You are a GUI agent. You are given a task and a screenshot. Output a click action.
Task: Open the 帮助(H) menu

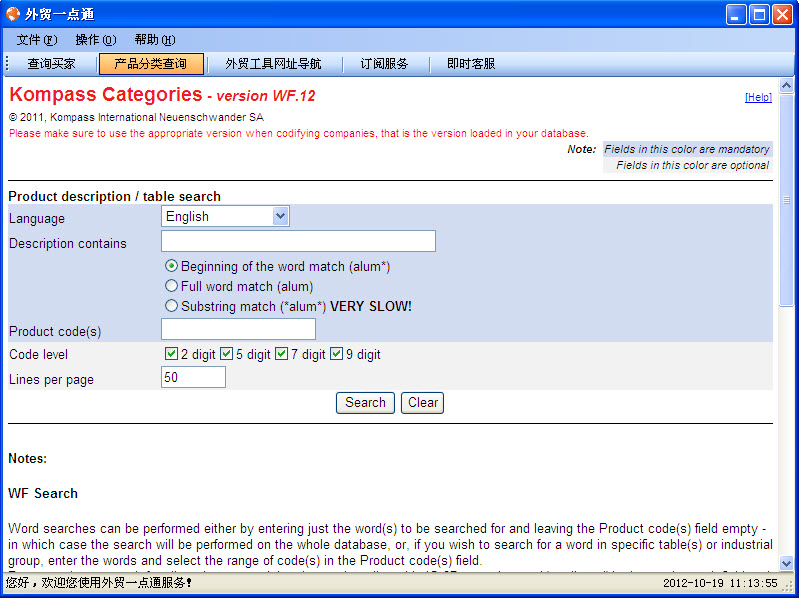155,40
